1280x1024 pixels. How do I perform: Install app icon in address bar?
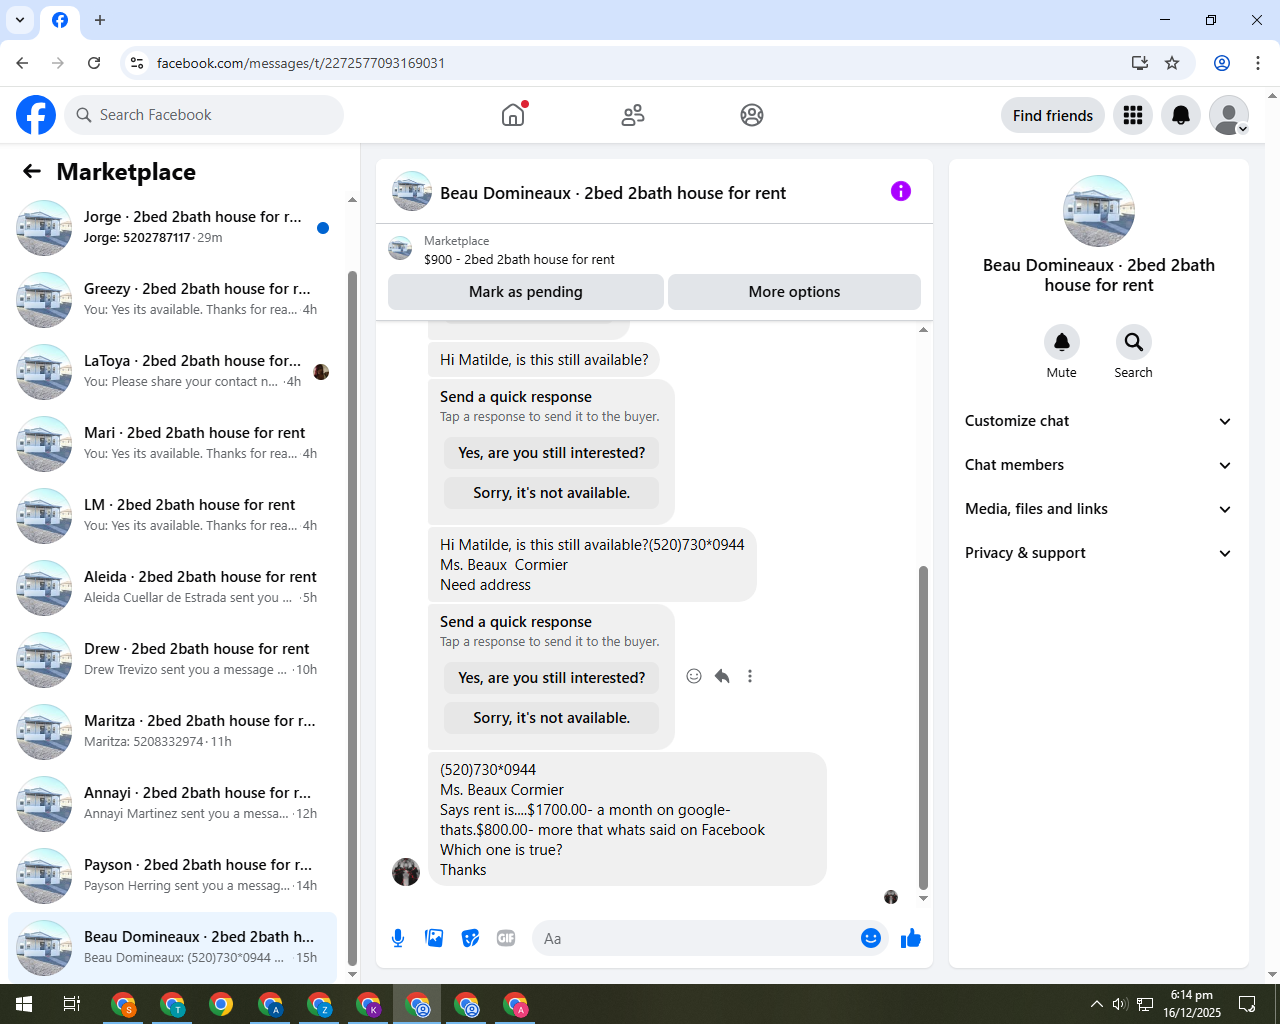coord(1140,63)
